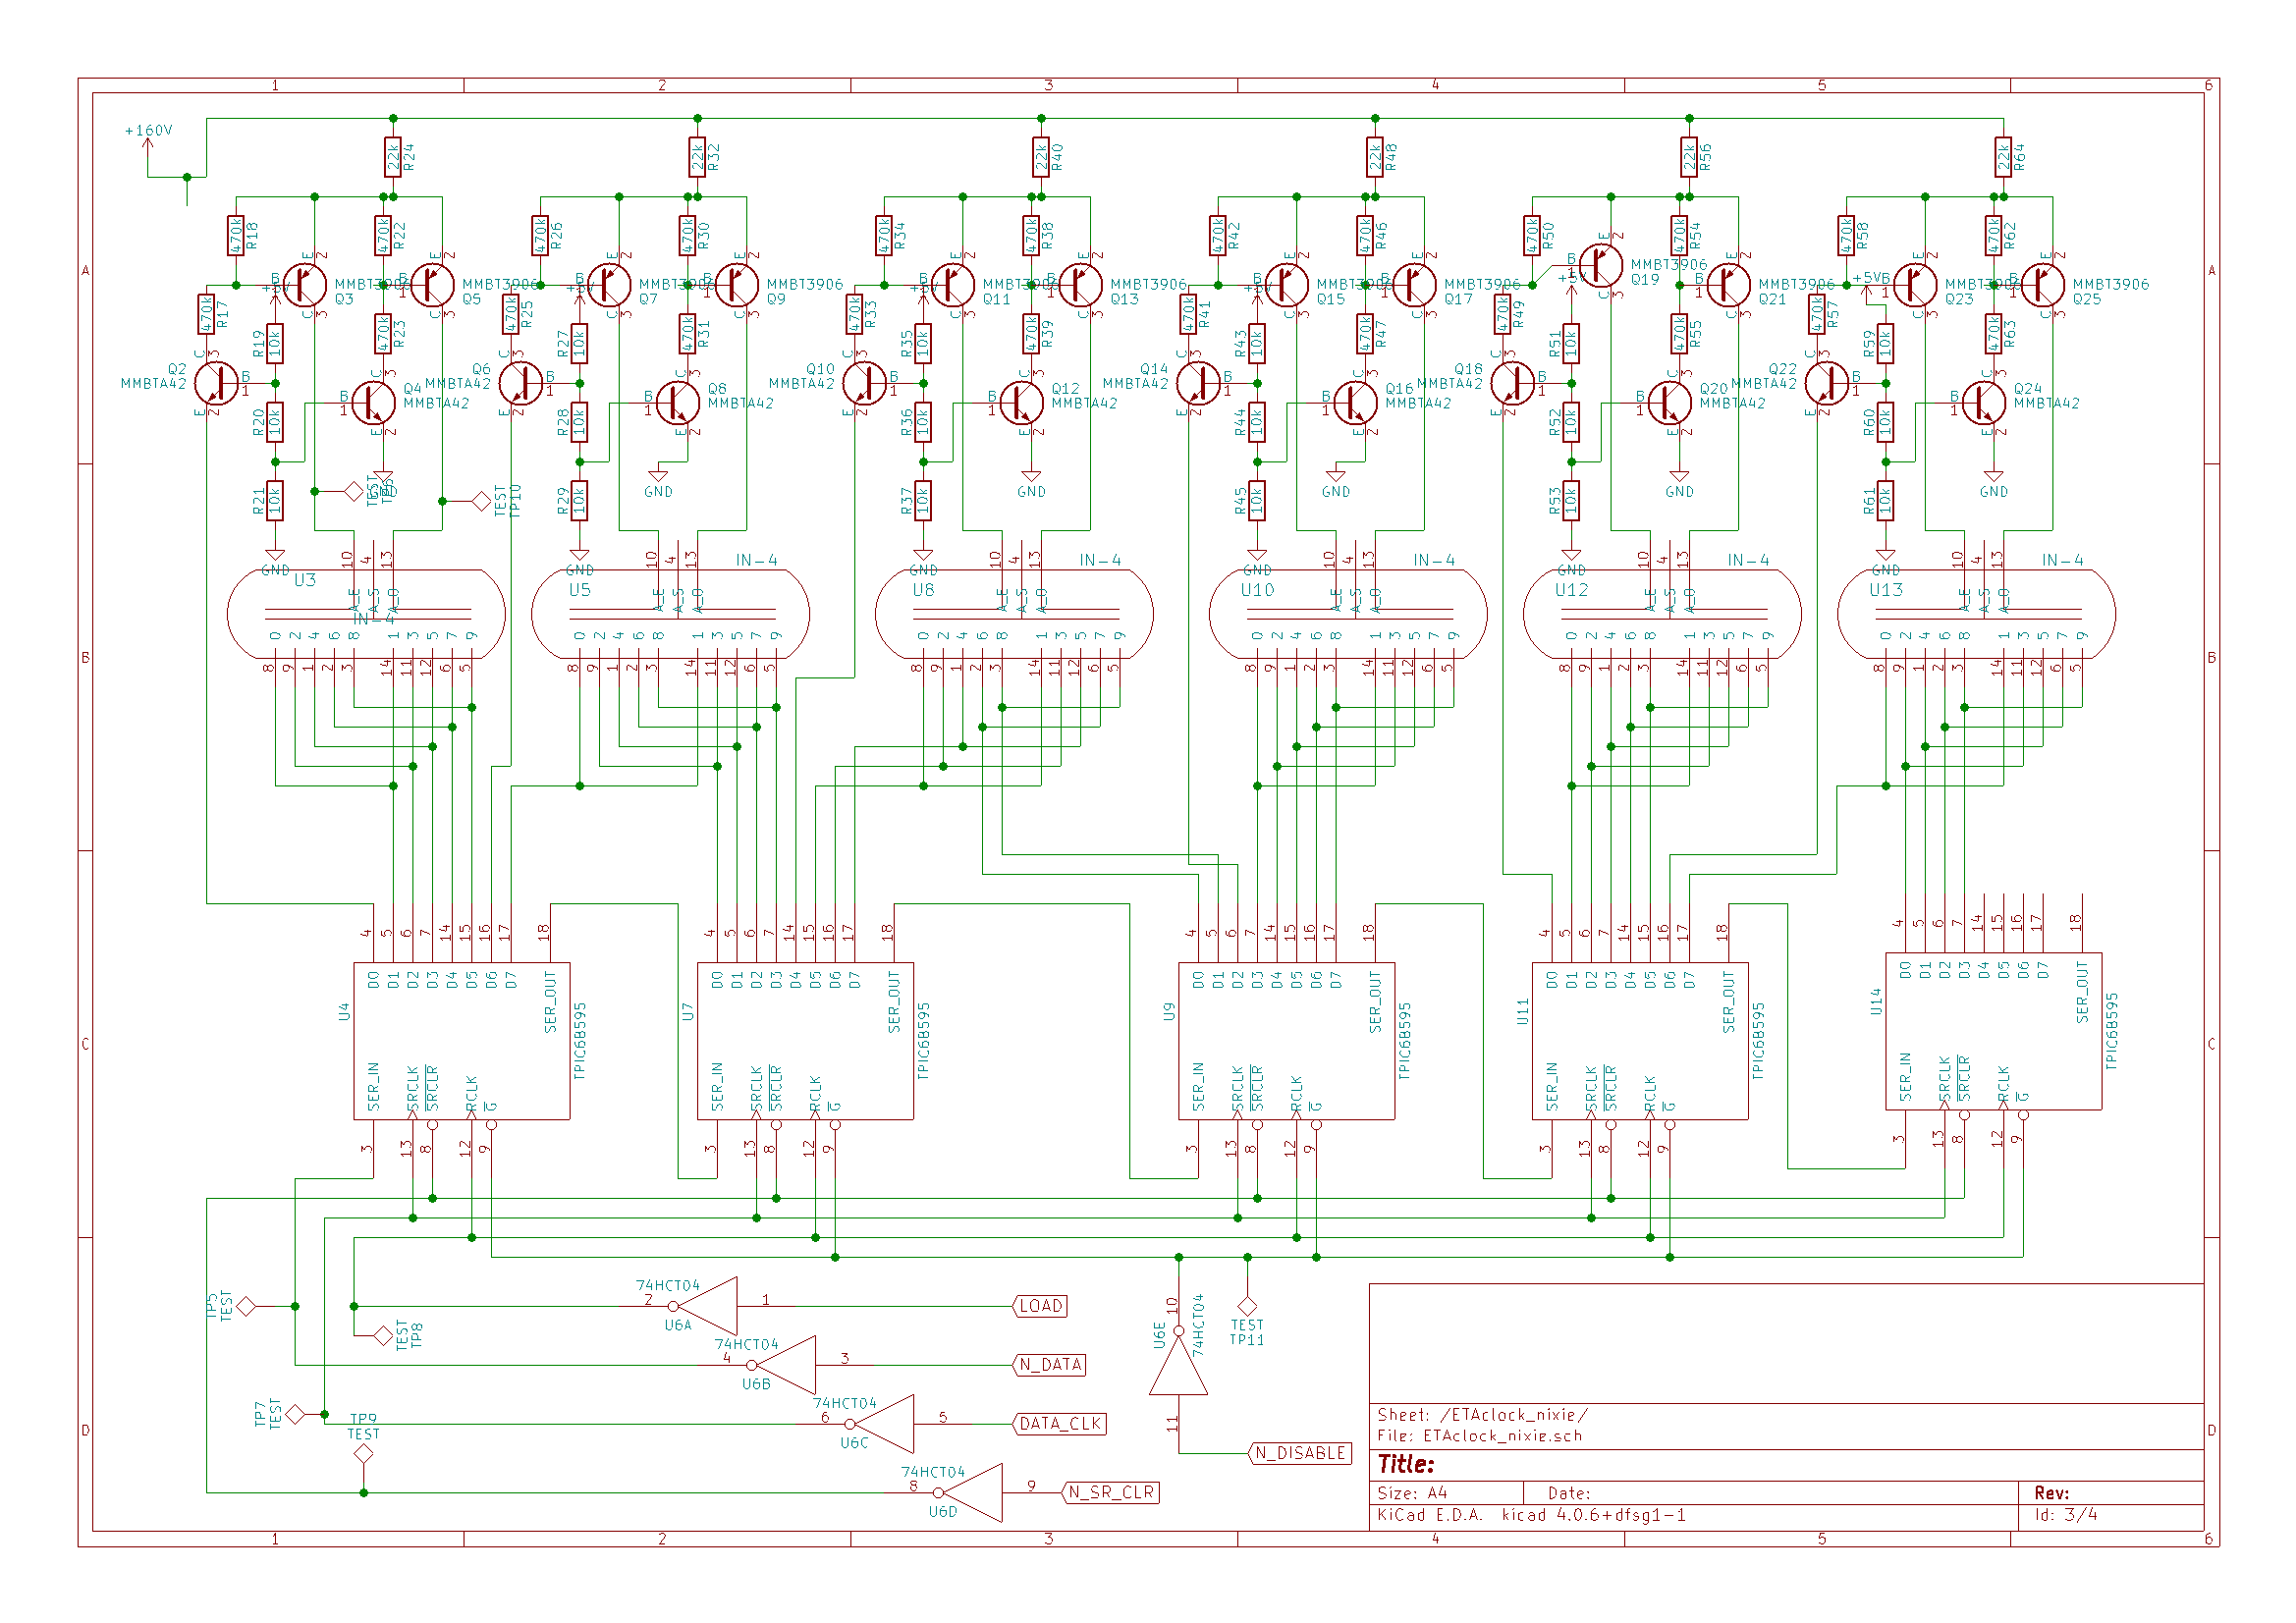
Task: Click the Sheet: /ETAclock_nixie/ text
Action: [x=1482, y=1415]
